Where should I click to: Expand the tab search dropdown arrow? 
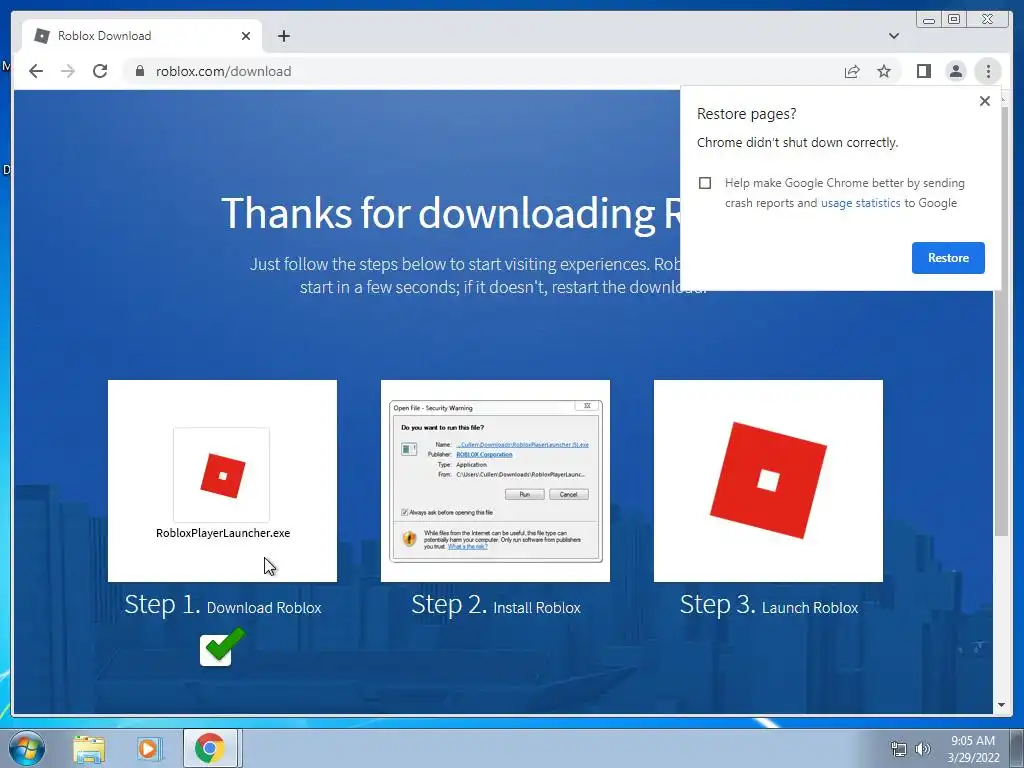[893, 36]
